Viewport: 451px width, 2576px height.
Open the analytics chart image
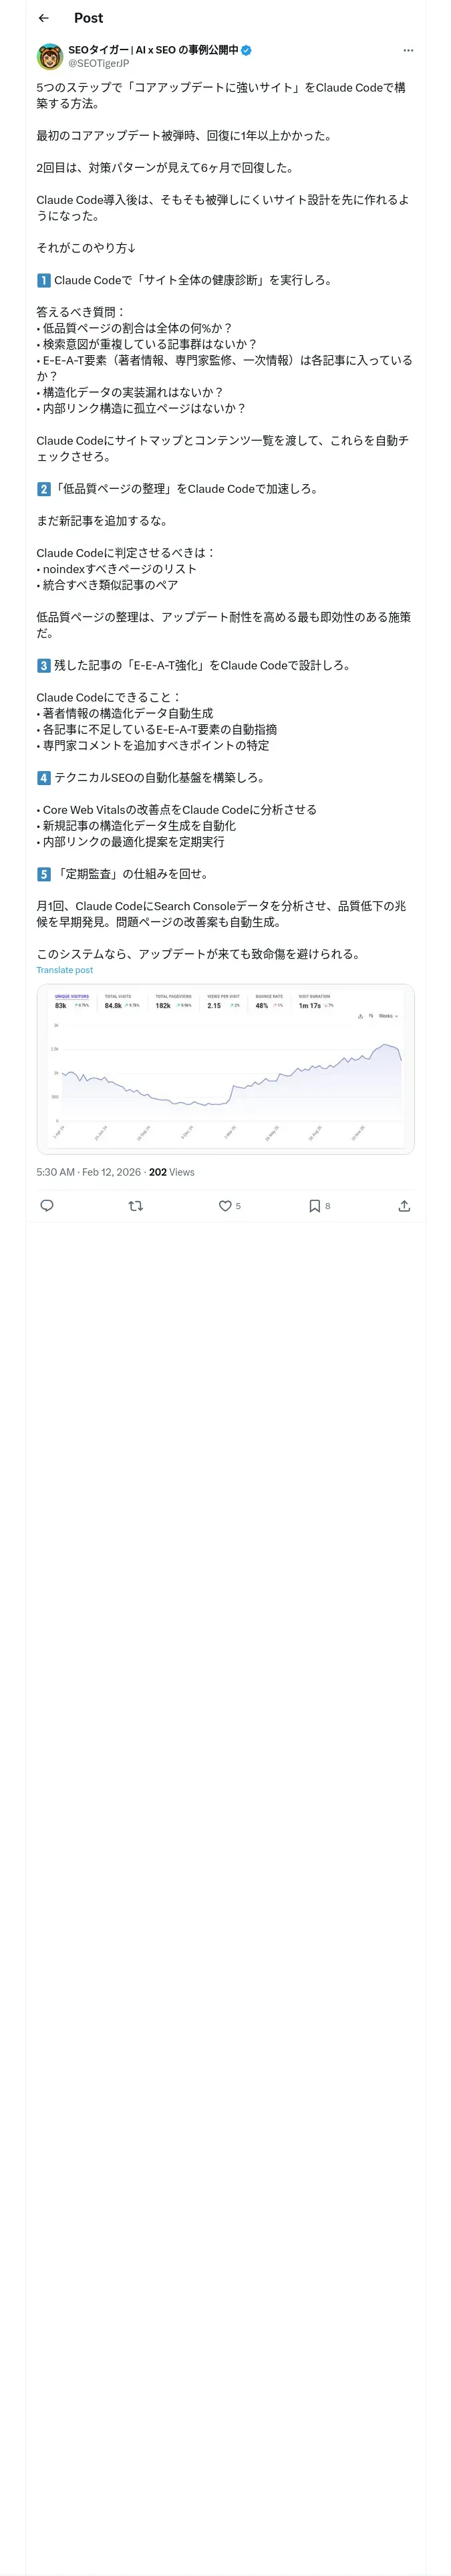coord(225,1070)
